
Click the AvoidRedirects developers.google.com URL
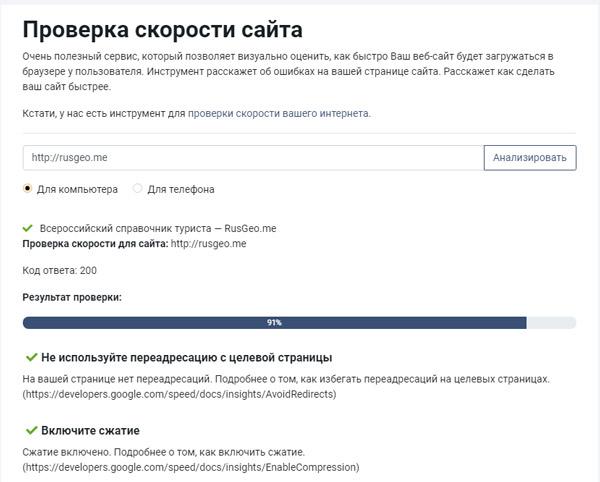coord(179,394)
